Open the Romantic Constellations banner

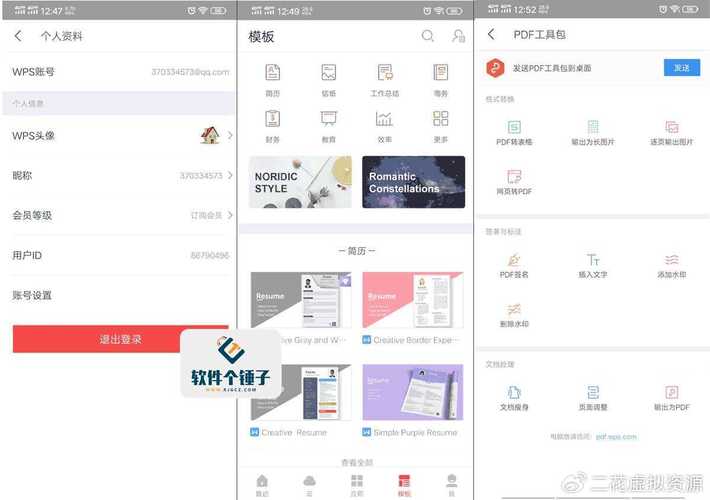click(413, 182)
